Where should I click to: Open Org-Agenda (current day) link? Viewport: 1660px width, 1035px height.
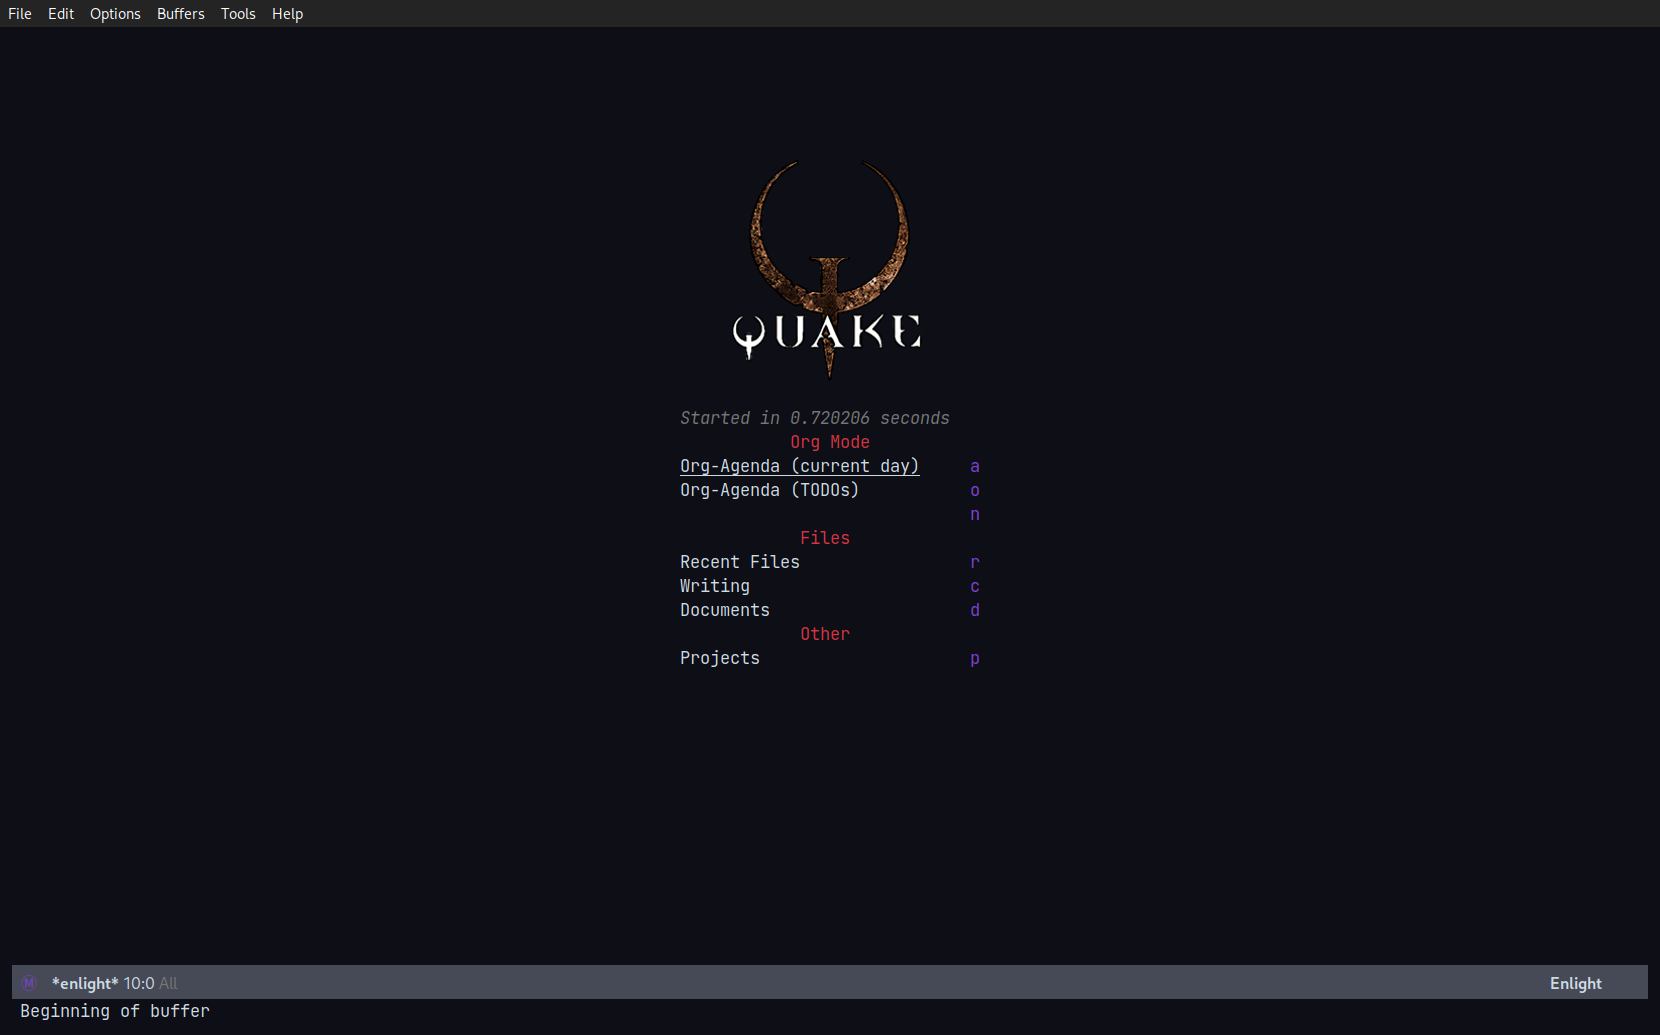(800, 466)
